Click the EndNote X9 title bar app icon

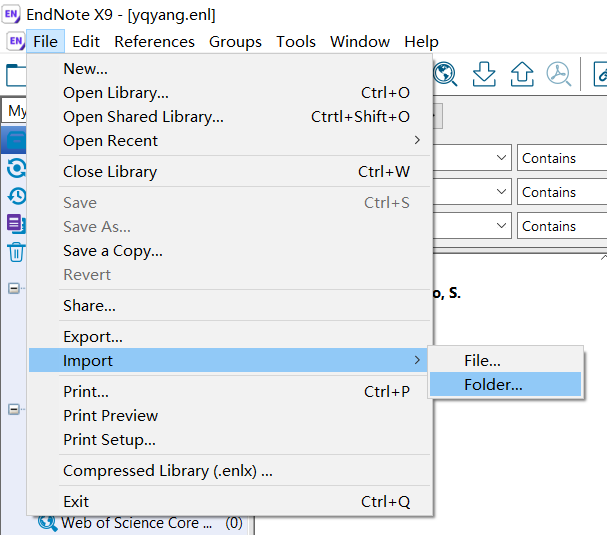click(11, 15)
